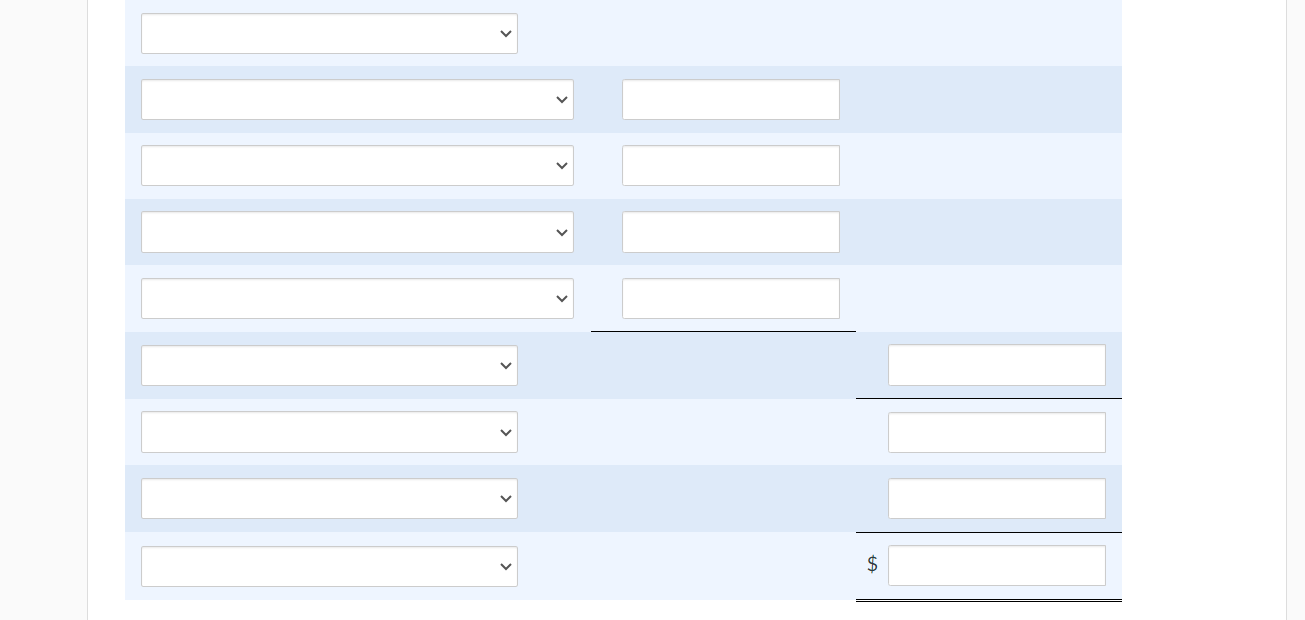
Task: Click the chevron on the second dropdown
Action: [x=561, y=99]
